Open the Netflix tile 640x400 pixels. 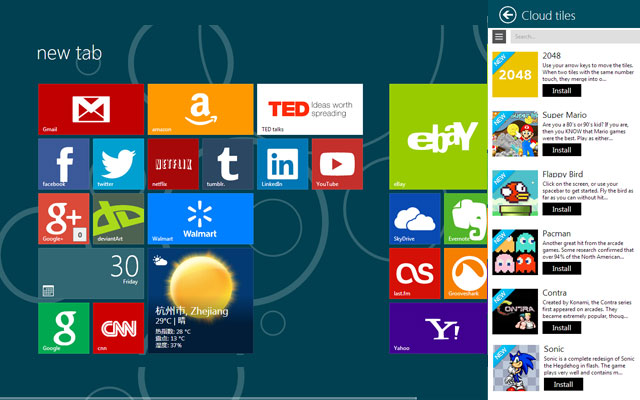click(x=173, y=164)
